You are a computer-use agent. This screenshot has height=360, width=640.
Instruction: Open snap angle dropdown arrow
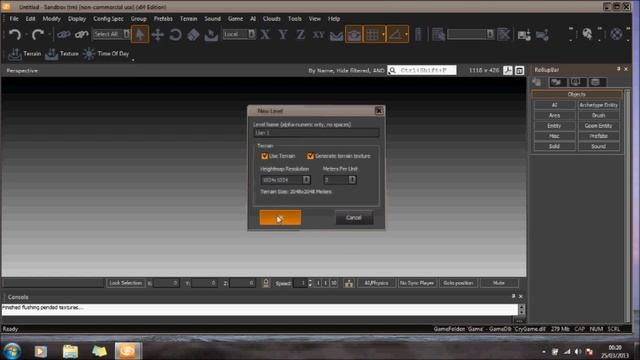(x=406, y=35)
